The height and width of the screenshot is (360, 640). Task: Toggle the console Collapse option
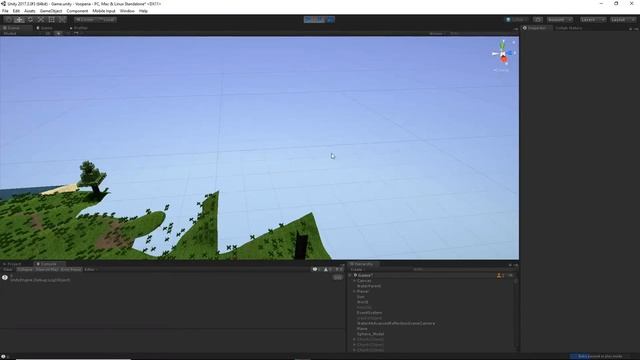click(x=25, y=269)
